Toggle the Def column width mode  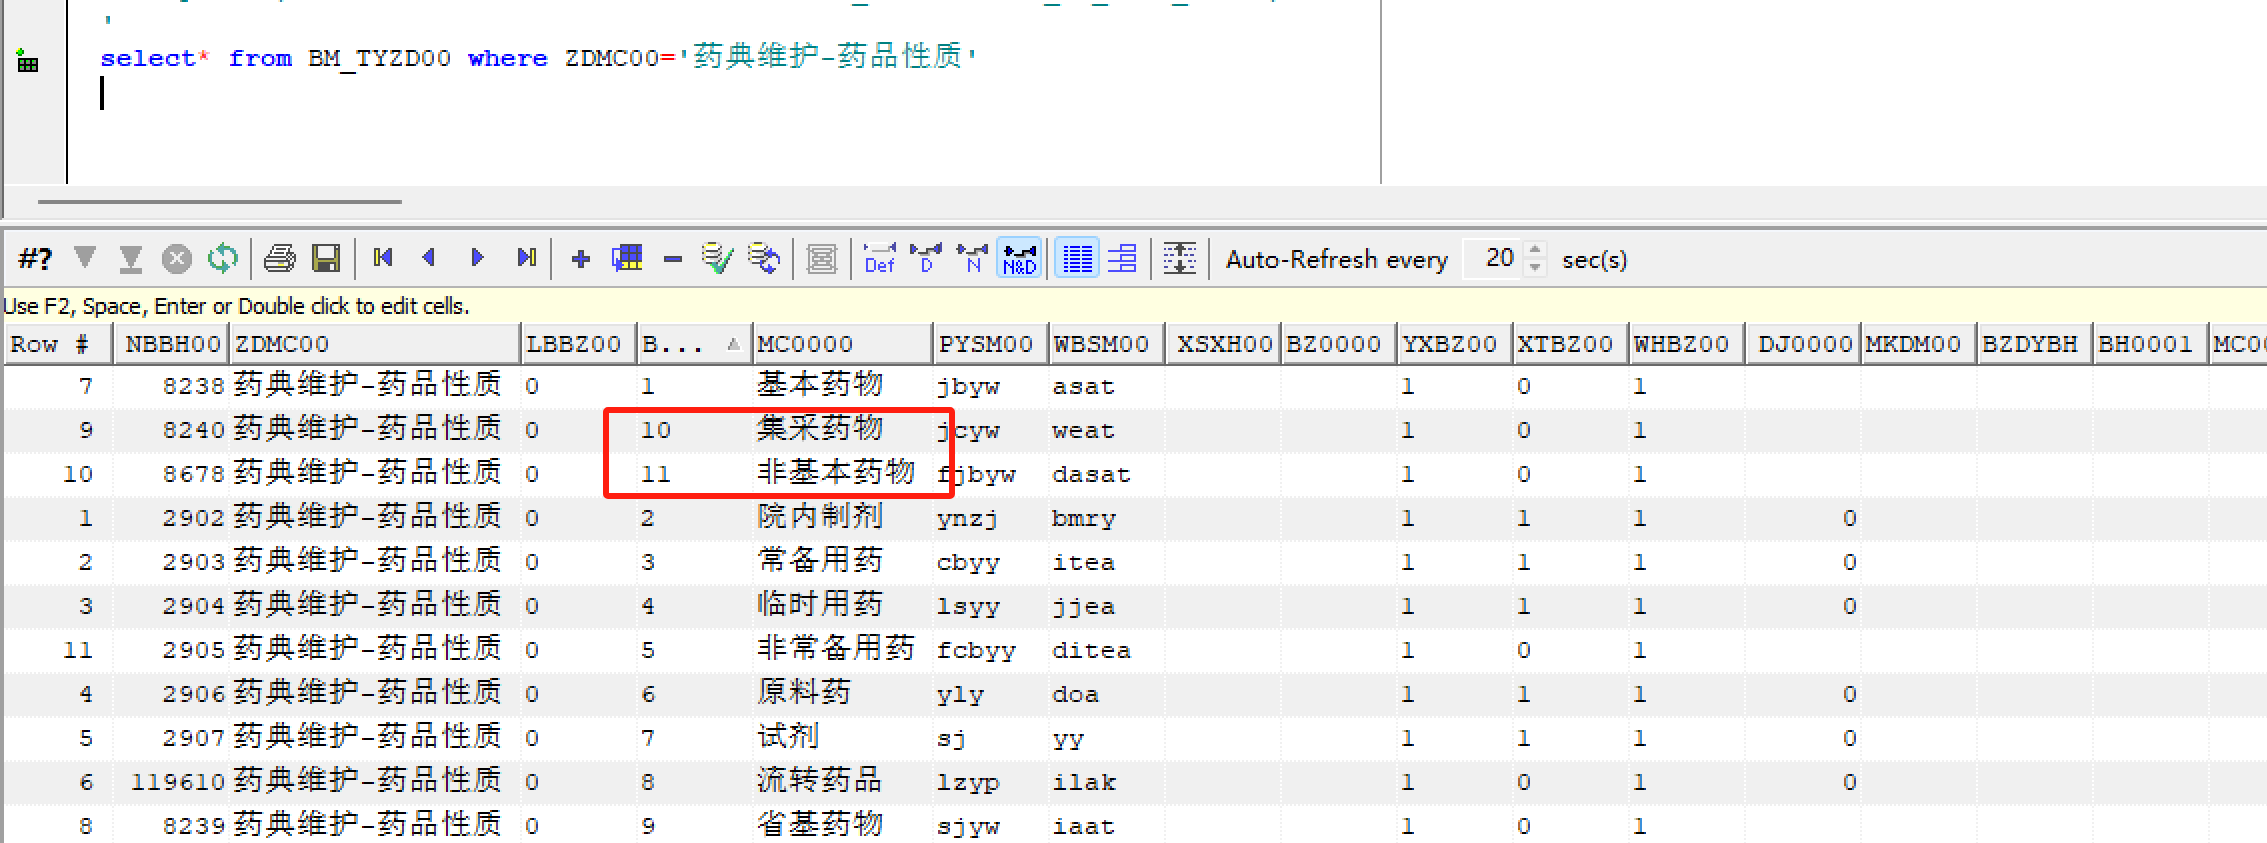click(x=879, y=259)
